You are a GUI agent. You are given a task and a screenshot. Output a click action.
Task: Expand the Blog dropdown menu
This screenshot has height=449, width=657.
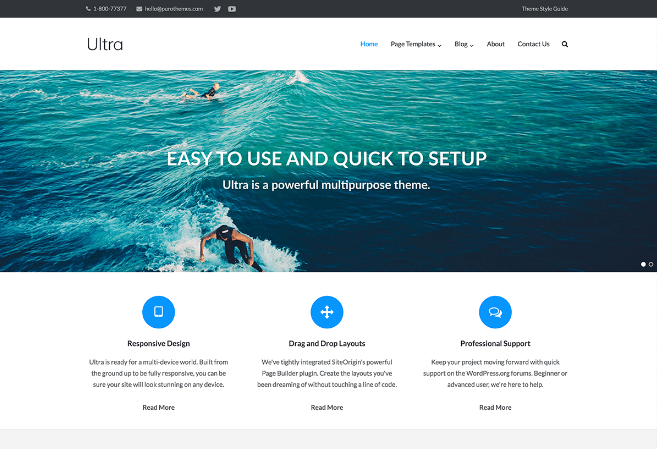(463, 44)
